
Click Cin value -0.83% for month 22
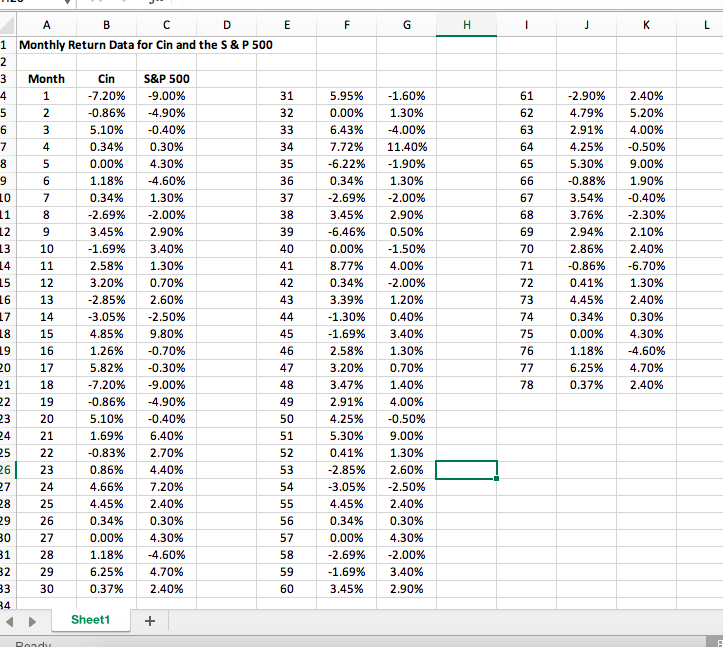tap(107, 453)
